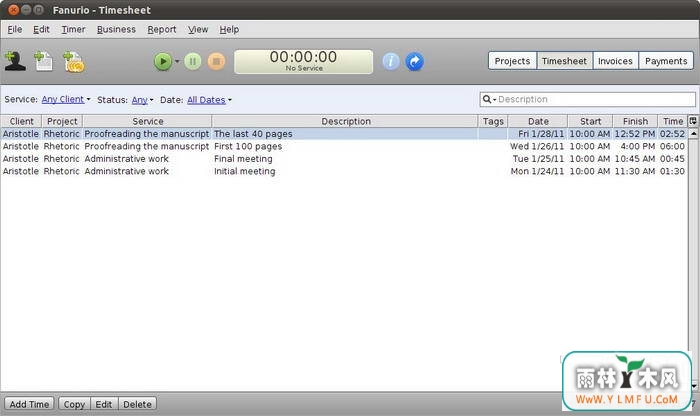Click the 00:00:00 timer display
The height and width of the screenshot is (416, 700).
(304, 61)
